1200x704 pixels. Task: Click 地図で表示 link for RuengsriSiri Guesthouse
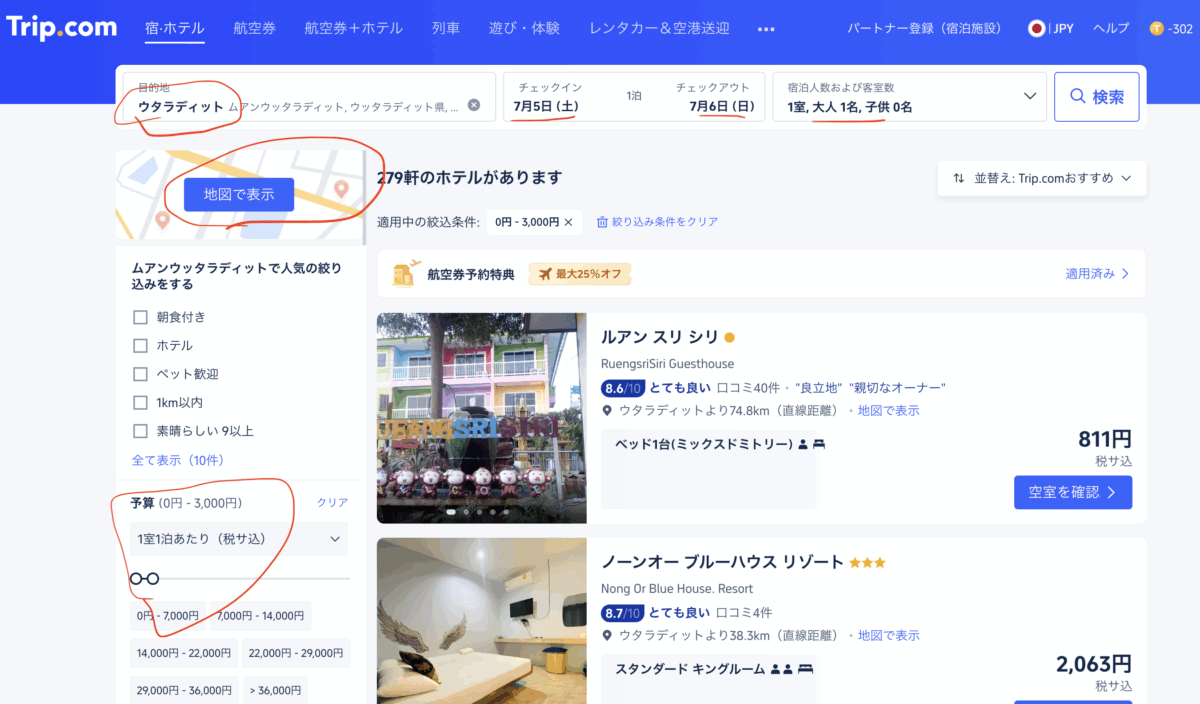(888, 411)
